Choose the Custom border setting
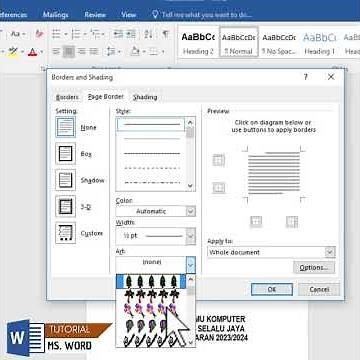 point(66,233)
